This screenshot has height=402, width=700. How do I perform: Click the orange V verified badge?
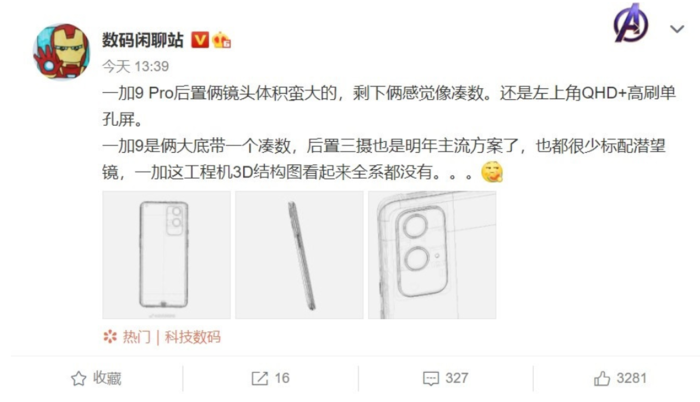(200, 40)
